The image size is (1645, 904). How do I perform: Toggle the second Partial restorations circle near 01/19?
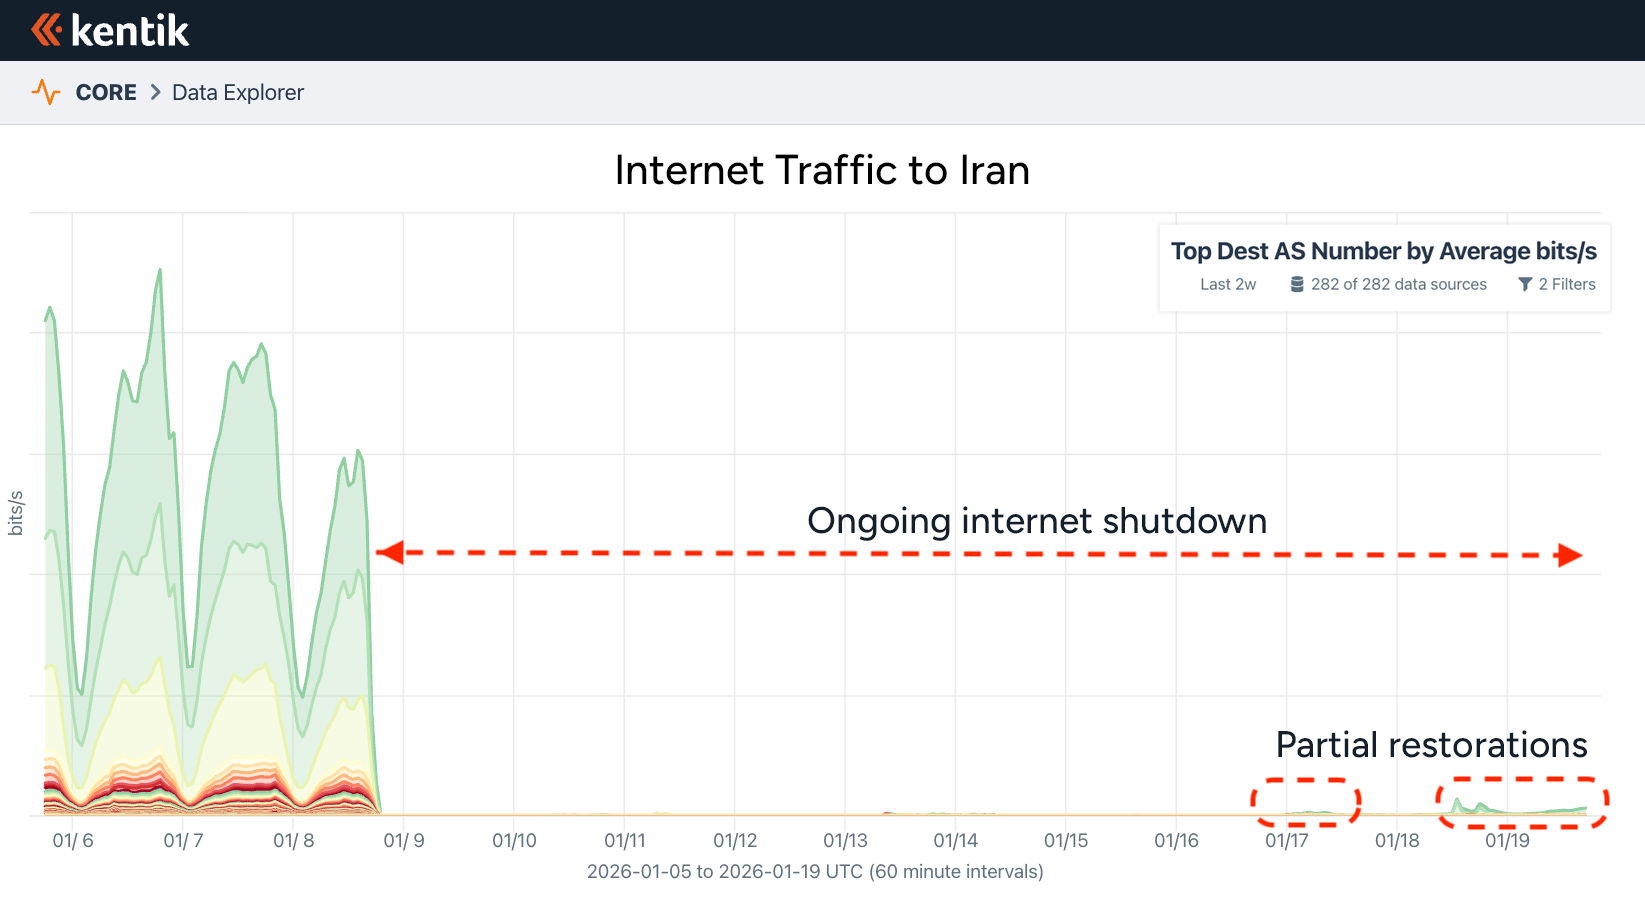click(x=1521, y=801)
